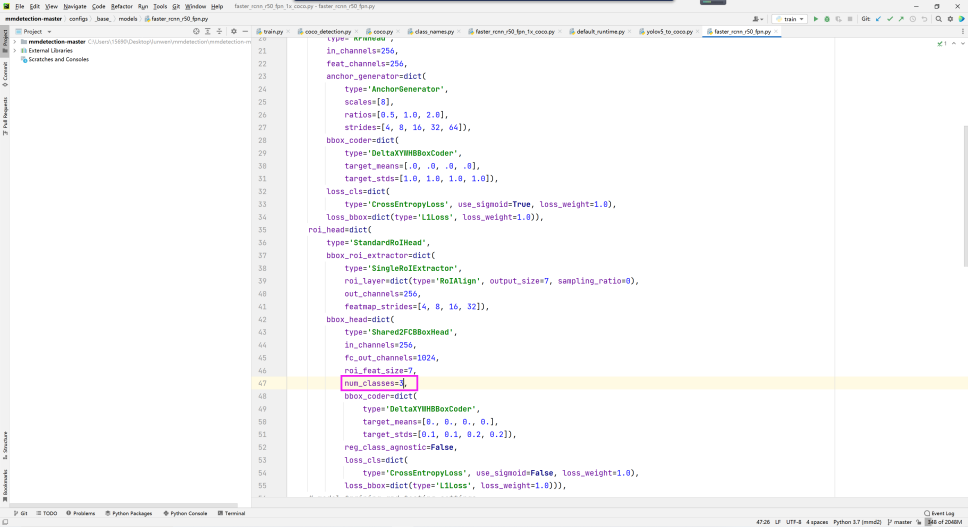Switch to class_names.py tab
This screenshot has width=968, height=527.
pos(434,31)
